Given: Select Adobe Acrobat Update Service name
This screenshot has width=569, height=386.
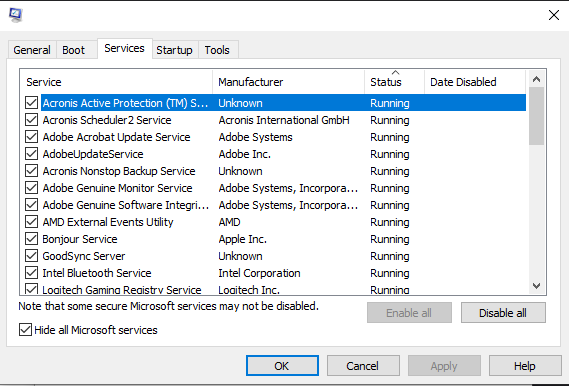Looking at the screenshot, I should [x=116, y=137].
